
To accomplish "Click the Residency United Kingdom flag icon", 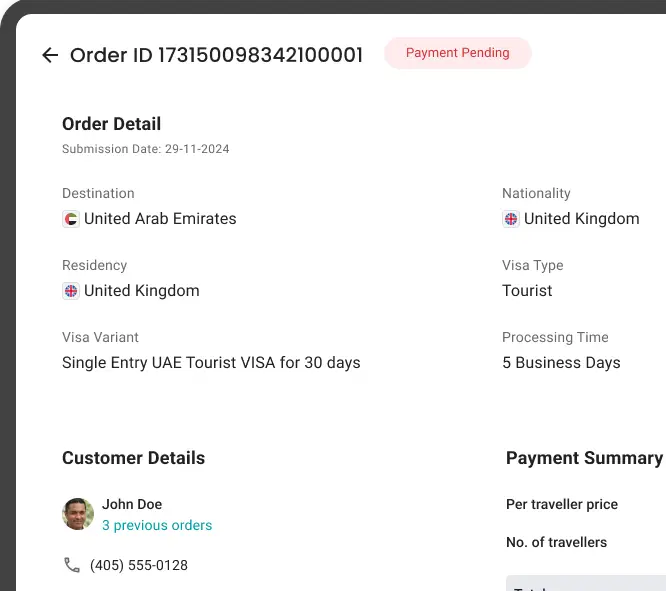I will [71, 291].
